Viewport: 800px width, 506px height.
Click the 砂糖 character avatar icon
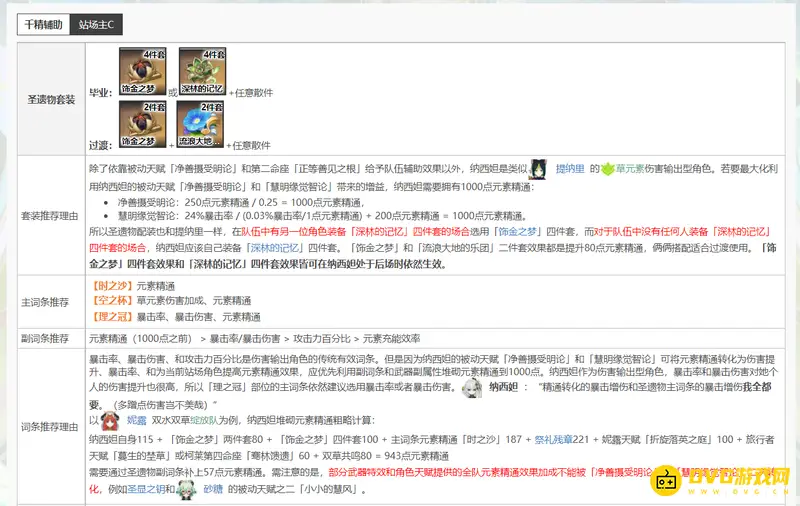click(187, 489)
